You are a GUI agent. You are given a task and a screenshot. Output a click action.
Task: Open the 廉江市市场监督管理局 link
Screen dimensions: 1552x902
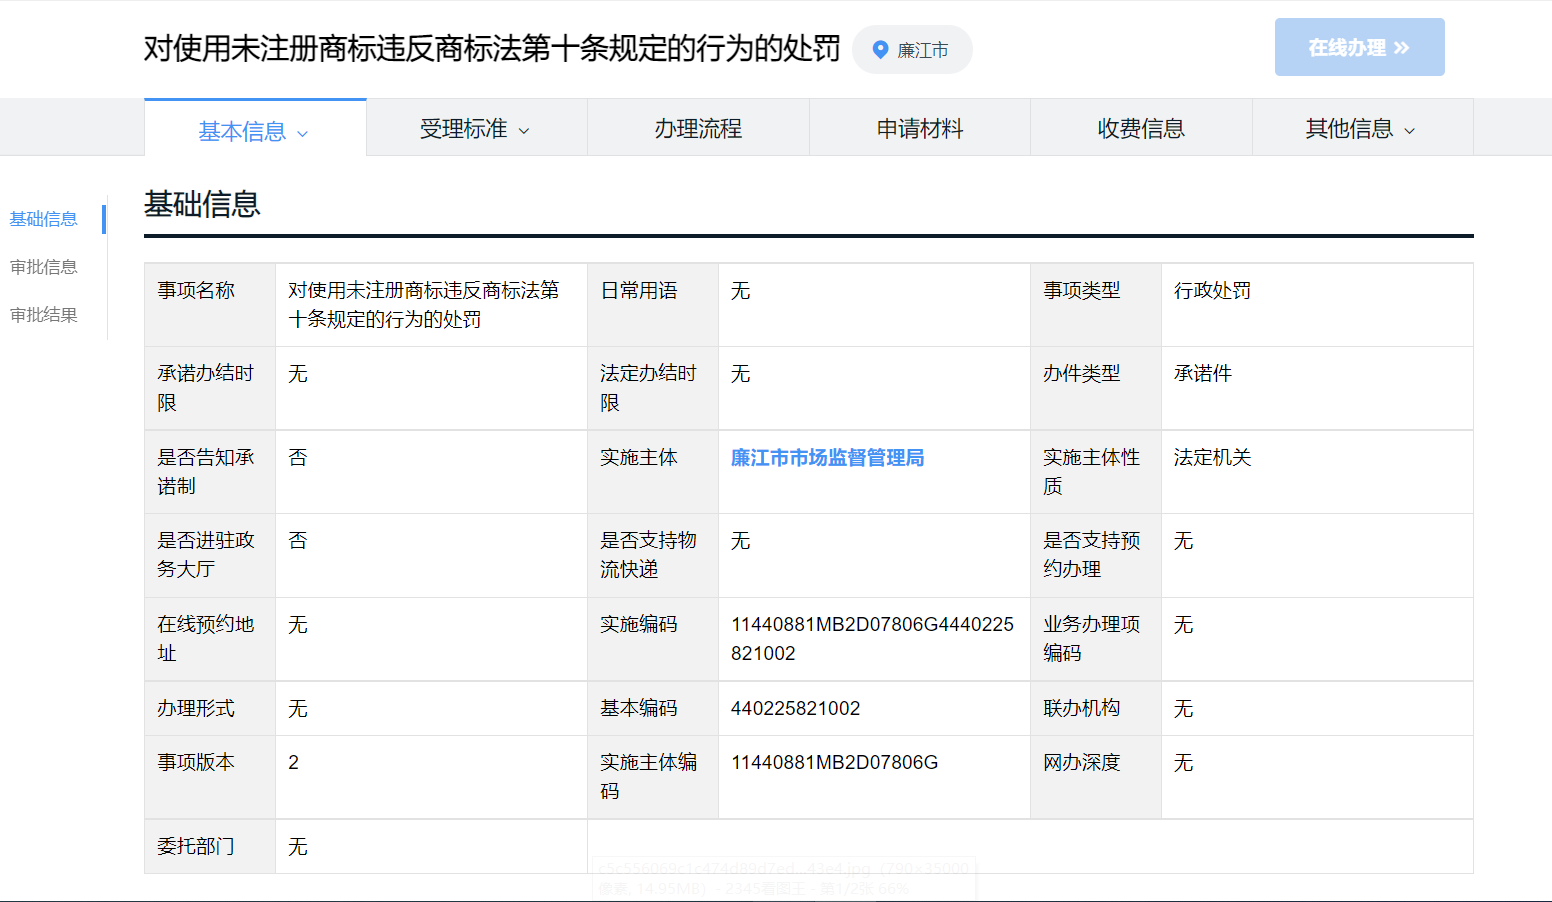coord(827,458)
